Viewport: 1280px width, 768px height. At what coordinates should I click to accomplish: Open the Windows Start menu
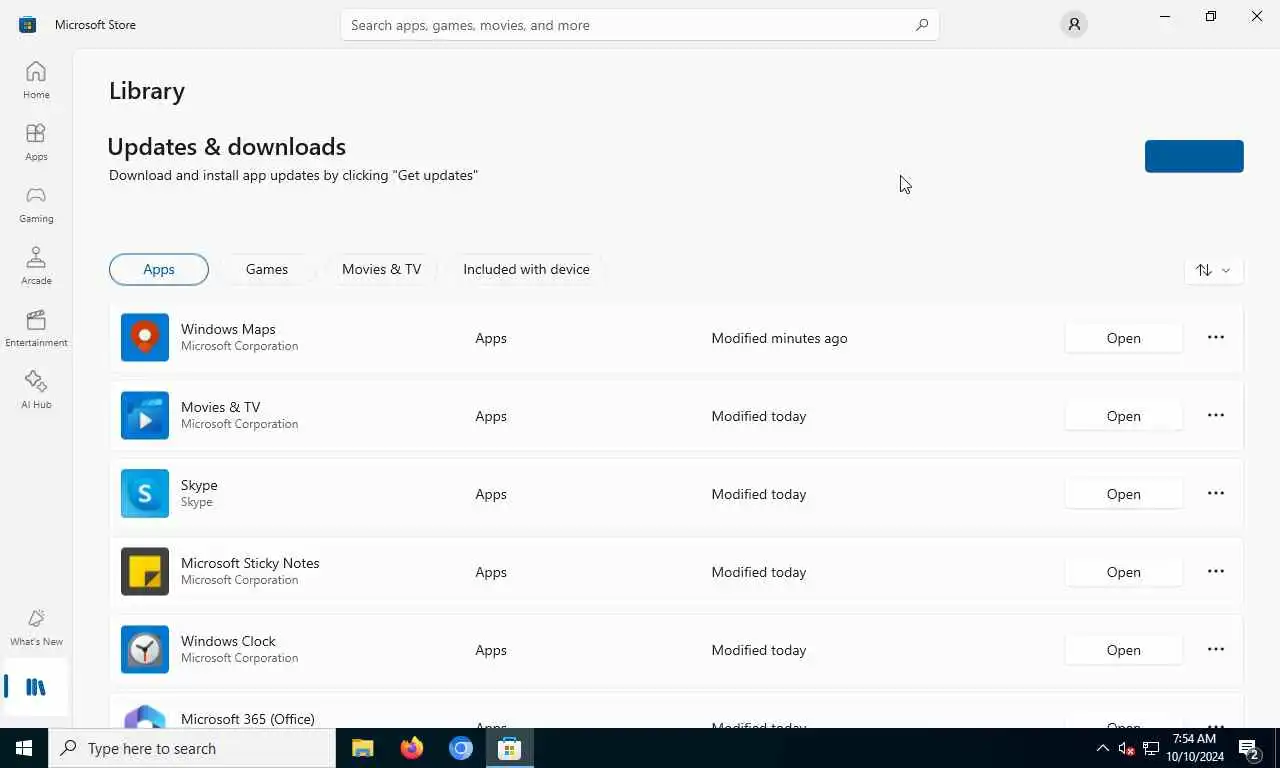point(24,748)
